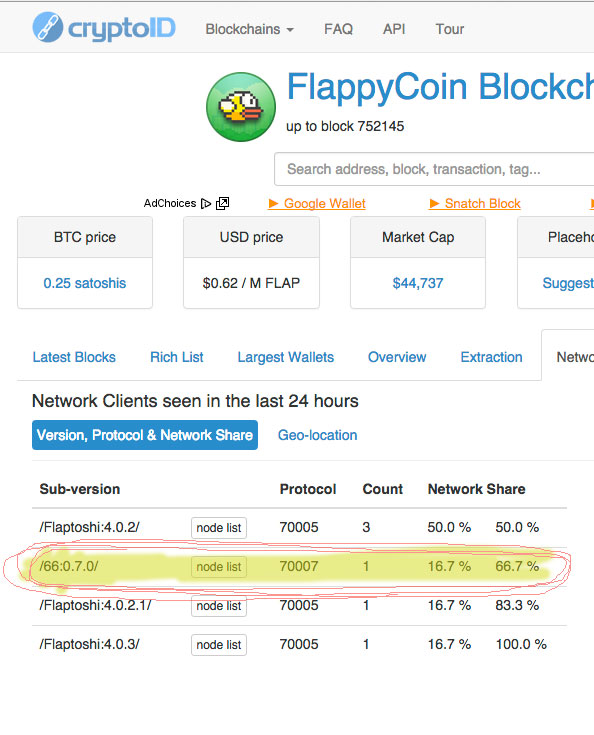594x735 pixels.
Task: Open the FAQ page
Action: pos(338,29)
